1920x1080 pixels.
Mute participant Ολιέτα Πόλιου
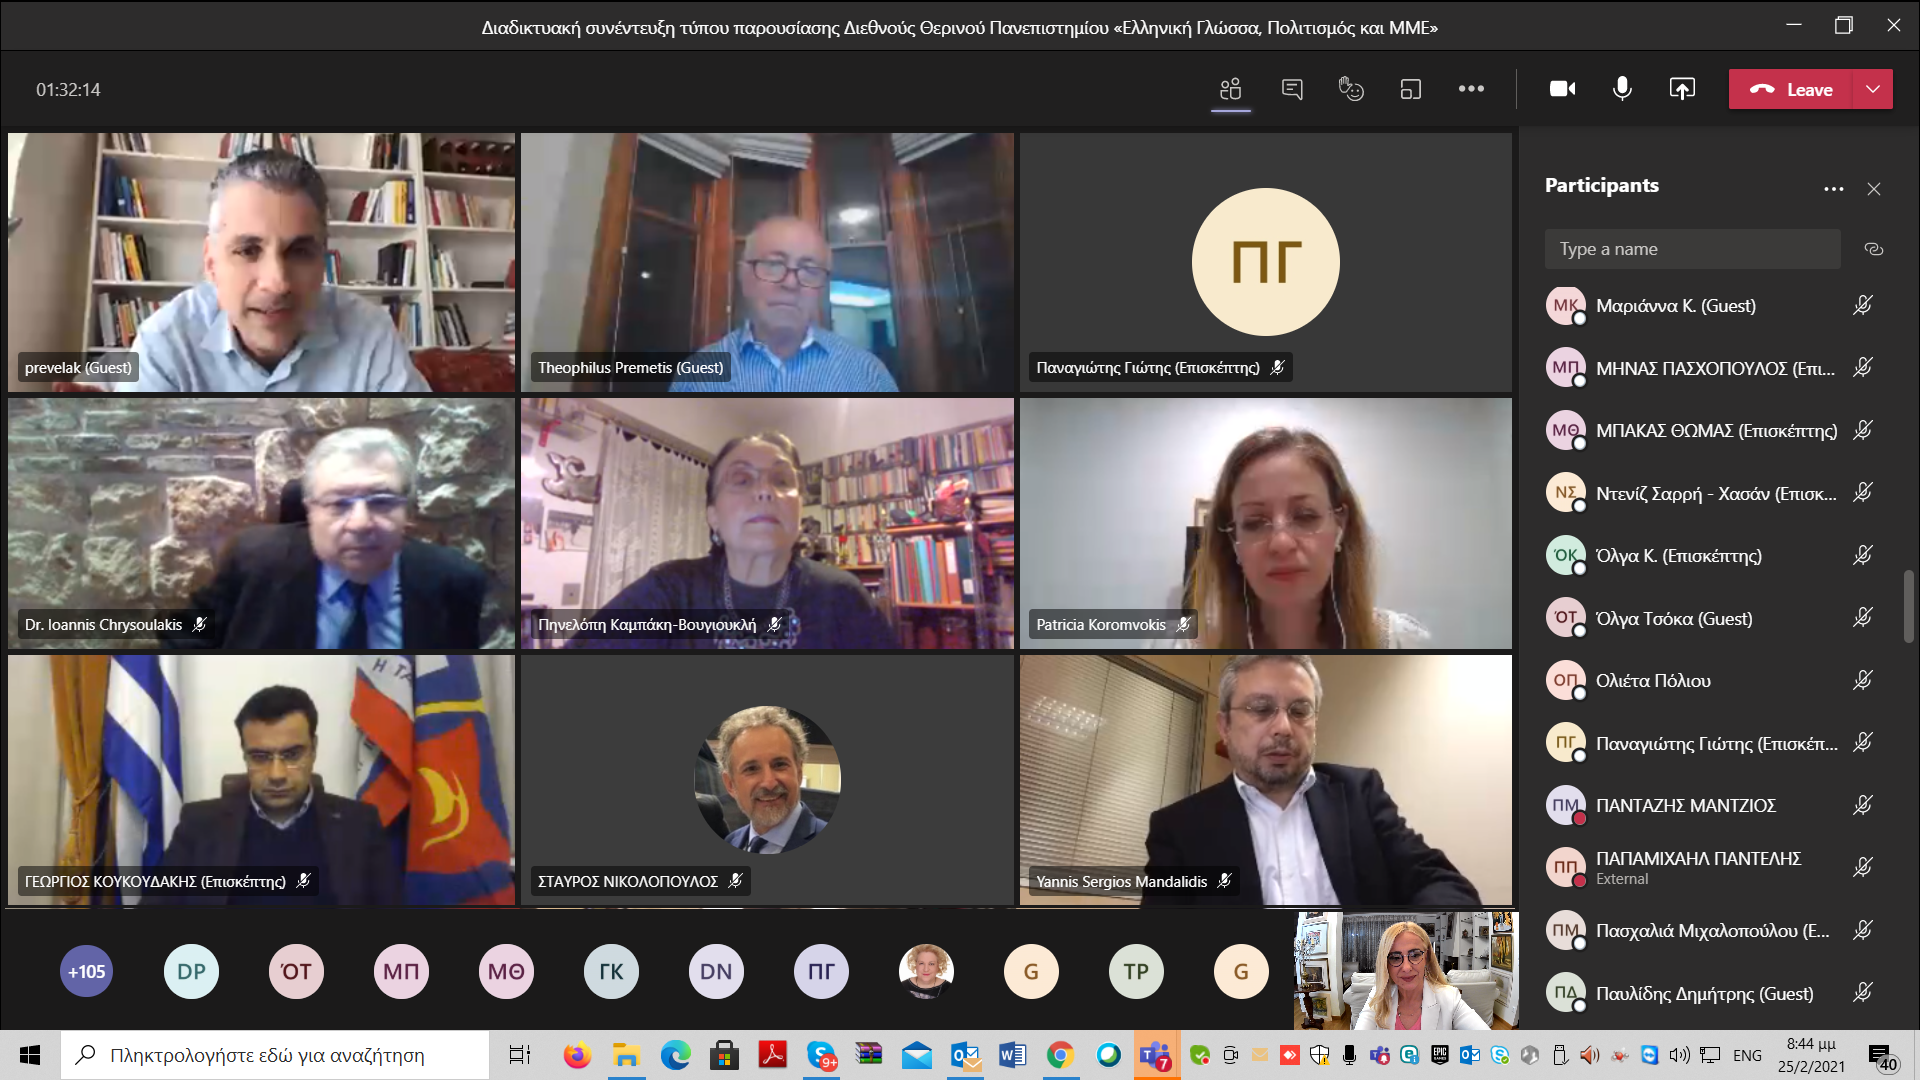click(x=1862, y=680)
